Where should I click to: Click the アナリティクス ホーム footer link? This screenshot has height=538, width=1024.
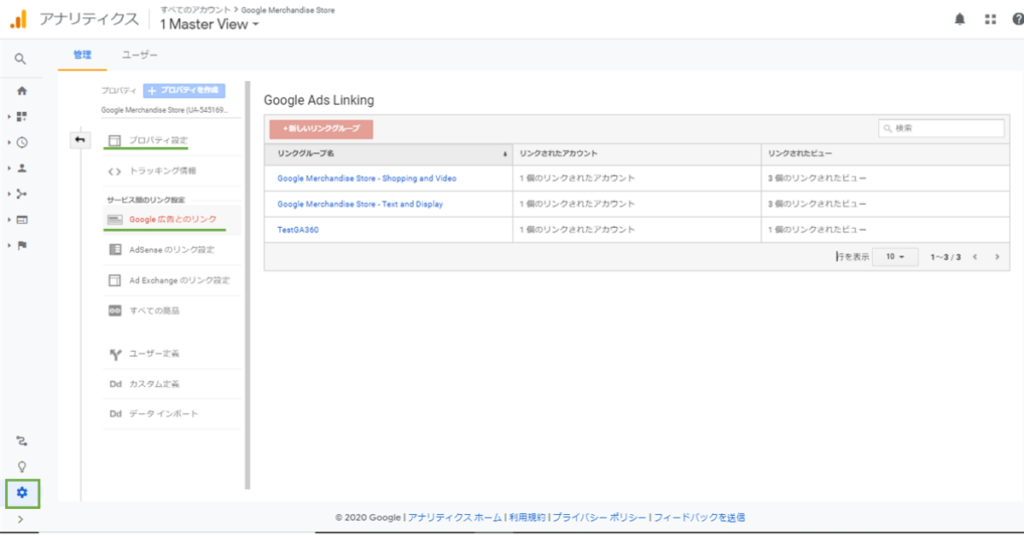point(455,518)
